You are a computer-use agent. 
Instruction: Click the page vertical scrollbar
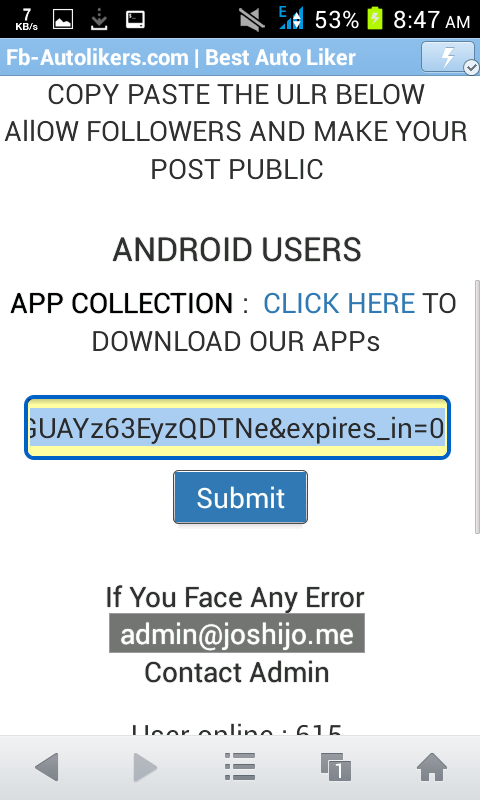[x=477, y=406]
